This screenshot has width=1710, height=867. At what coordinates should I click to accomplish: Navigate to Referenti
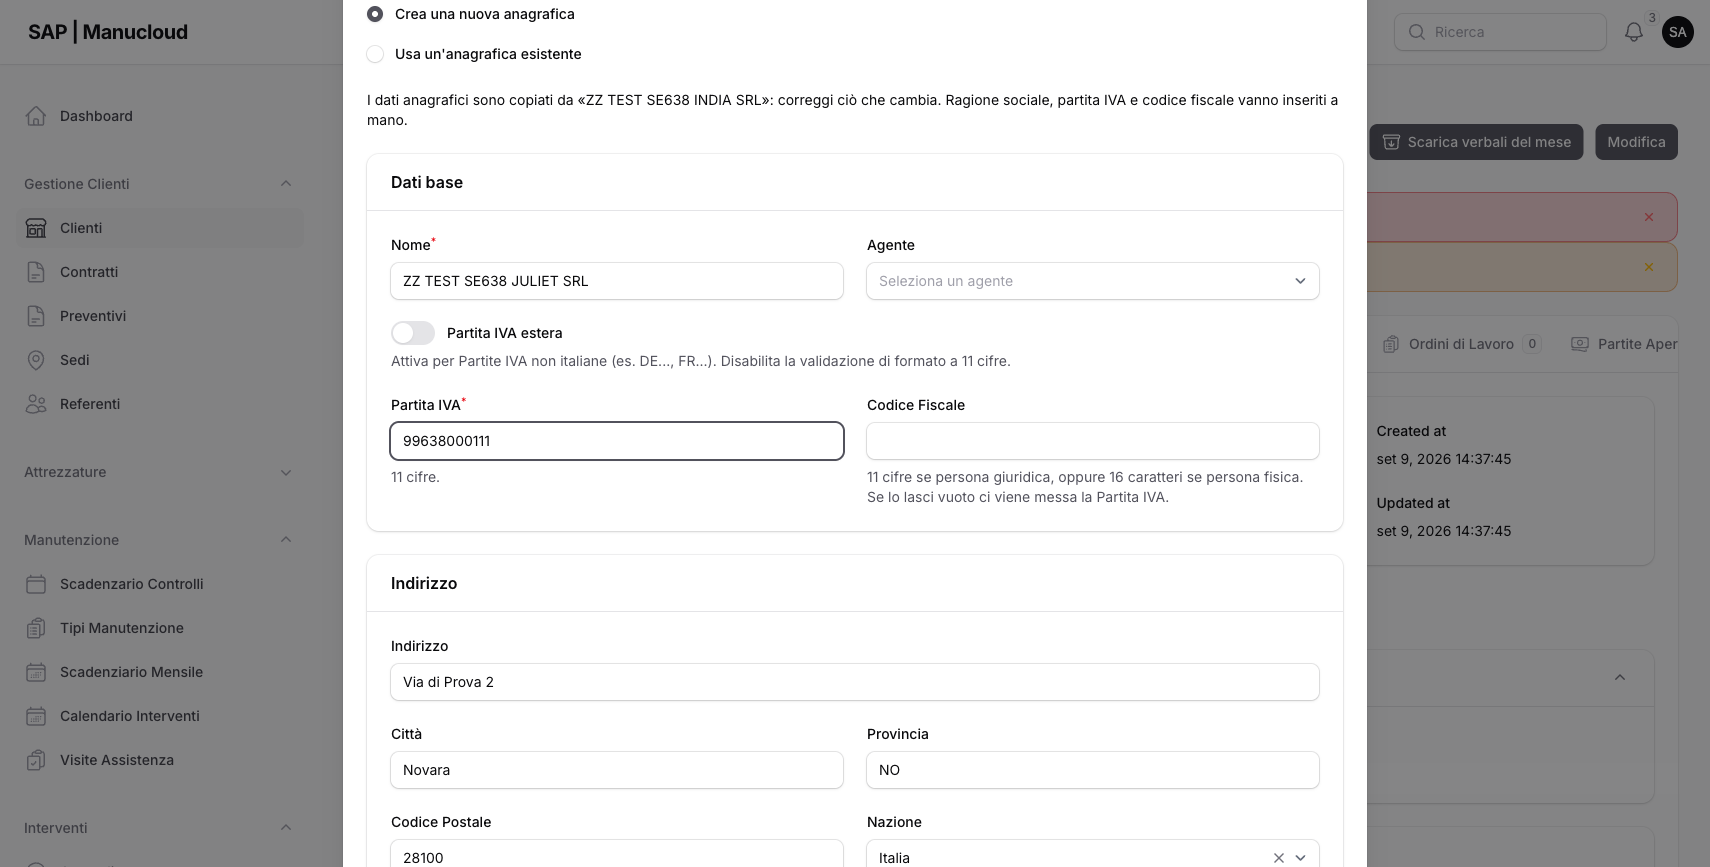[x=160, y=404]
